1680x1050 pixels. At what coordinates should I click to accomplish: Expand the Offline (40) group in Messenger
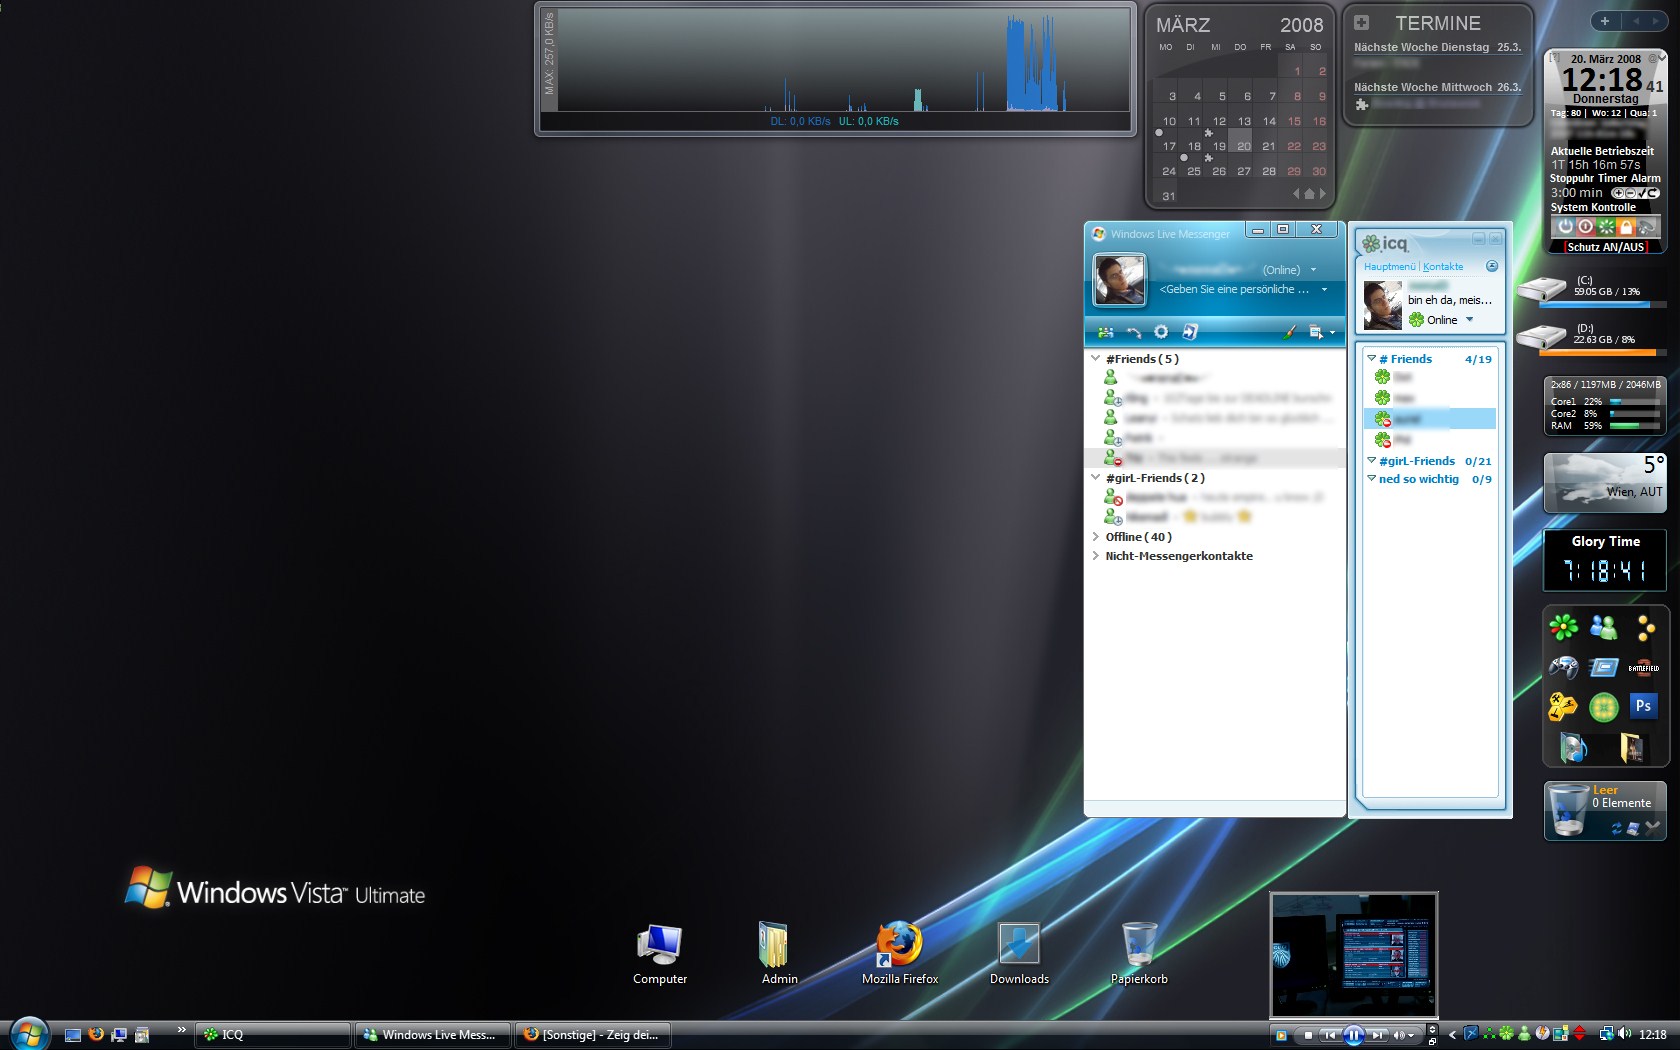tap(1096, 536)
